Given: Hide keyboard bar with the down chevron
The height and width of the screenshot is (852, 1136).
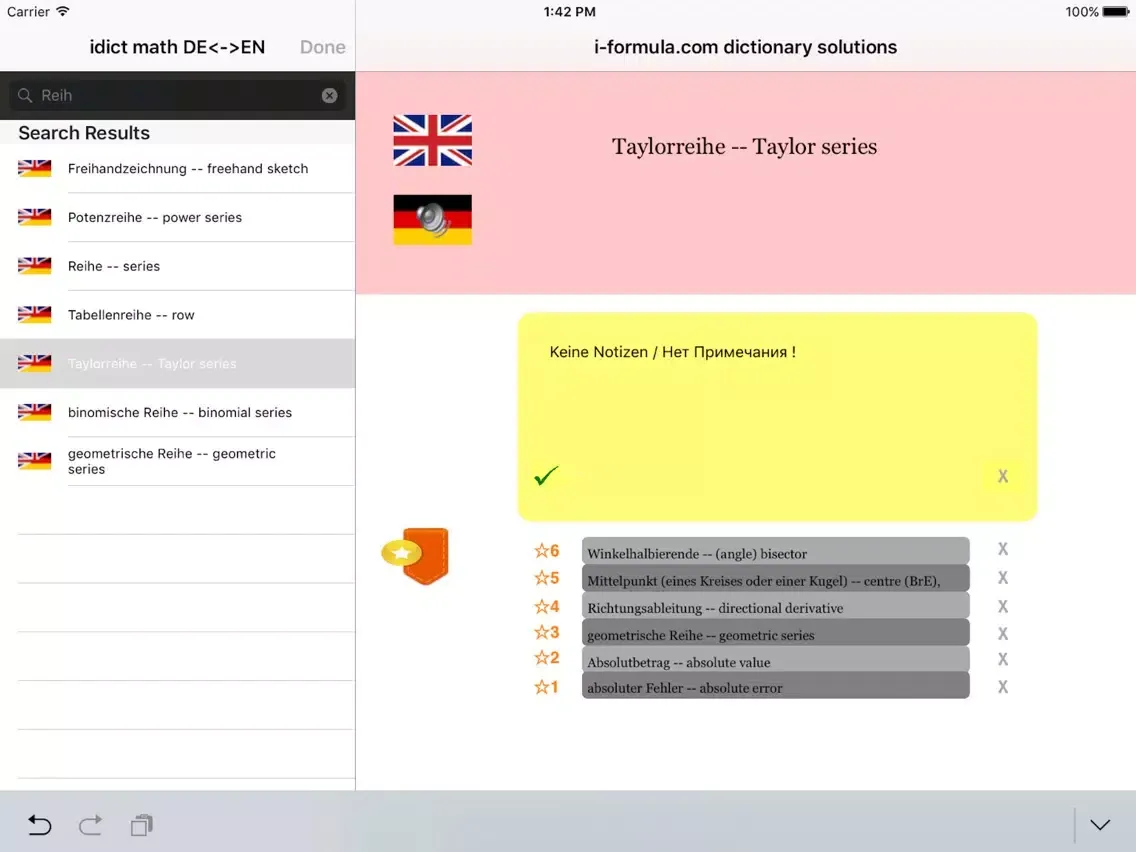Looking at the screenshot, I should coord(1100,825).
